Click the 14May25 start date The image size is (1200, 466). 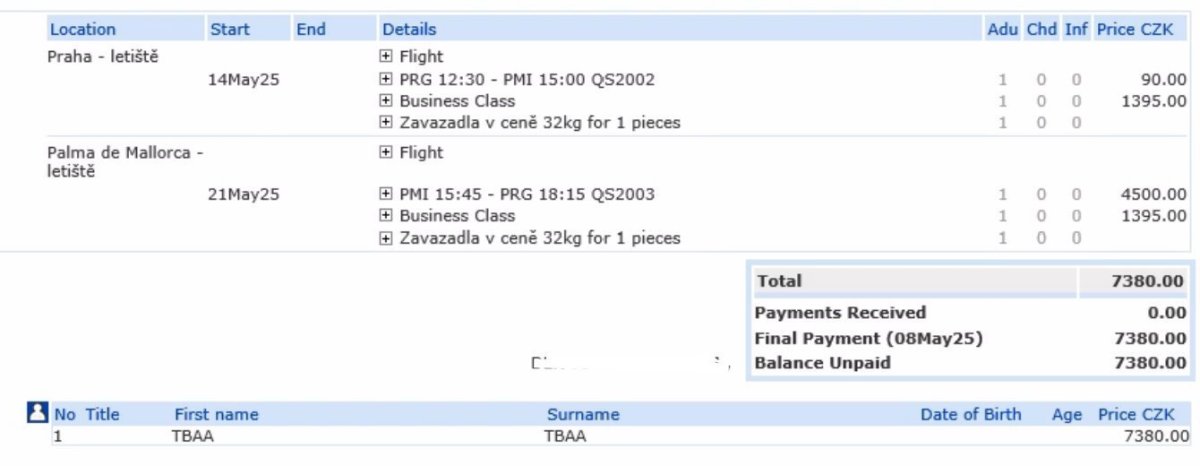click(243, 80)
